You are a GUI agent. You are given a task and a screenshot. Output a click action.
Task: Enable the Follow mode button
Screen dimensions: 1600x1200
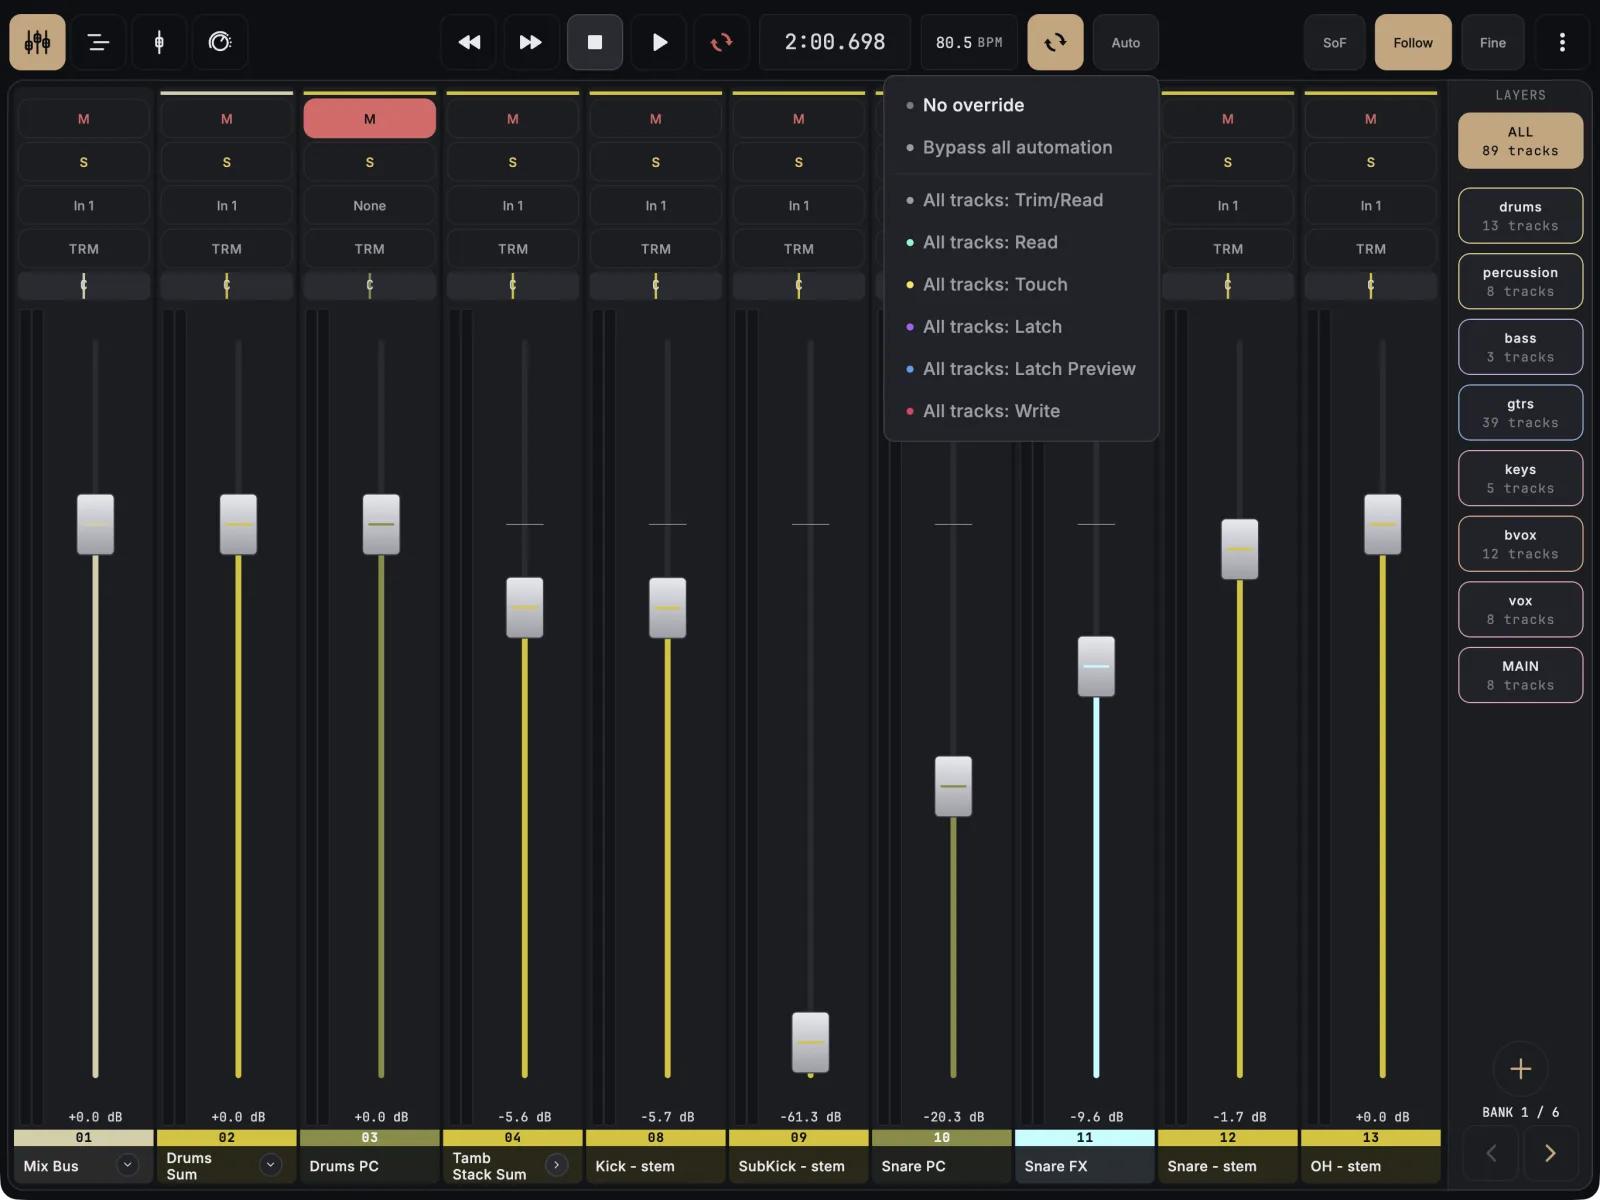[1413, 42]
